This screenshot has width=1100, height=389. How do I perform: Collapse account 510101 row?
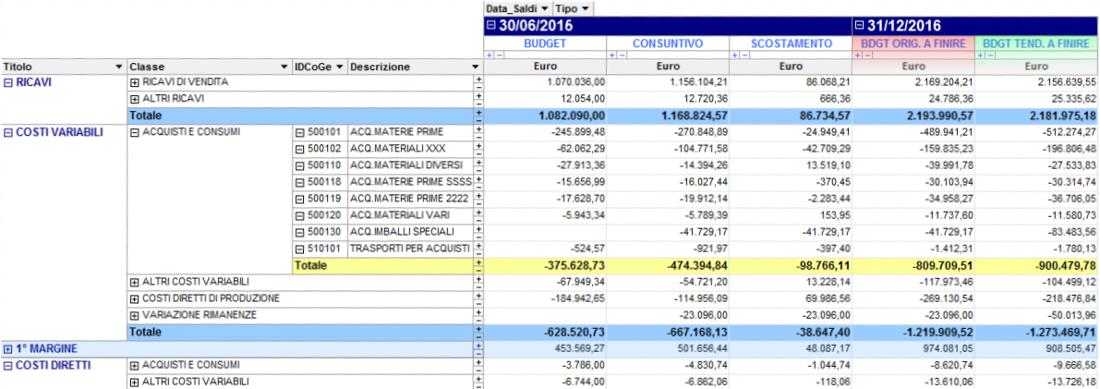300,249
